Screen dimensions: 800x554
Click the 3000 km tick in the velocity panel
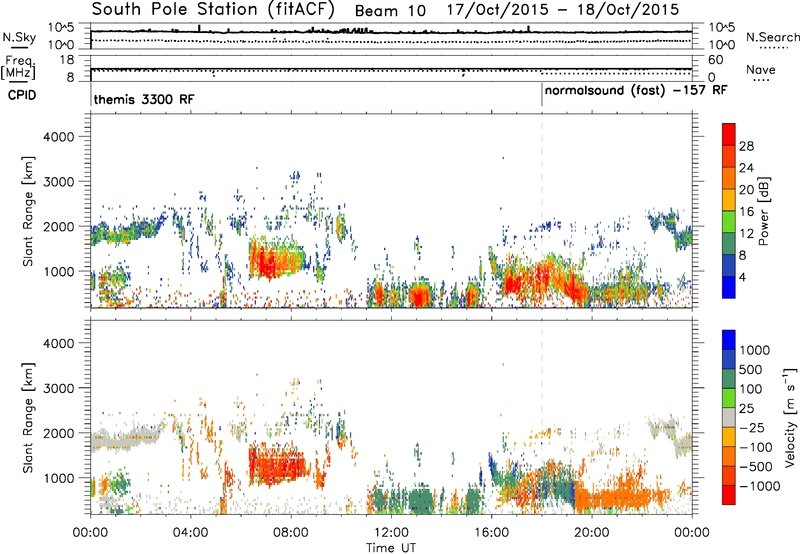click(x=58, y=388)
